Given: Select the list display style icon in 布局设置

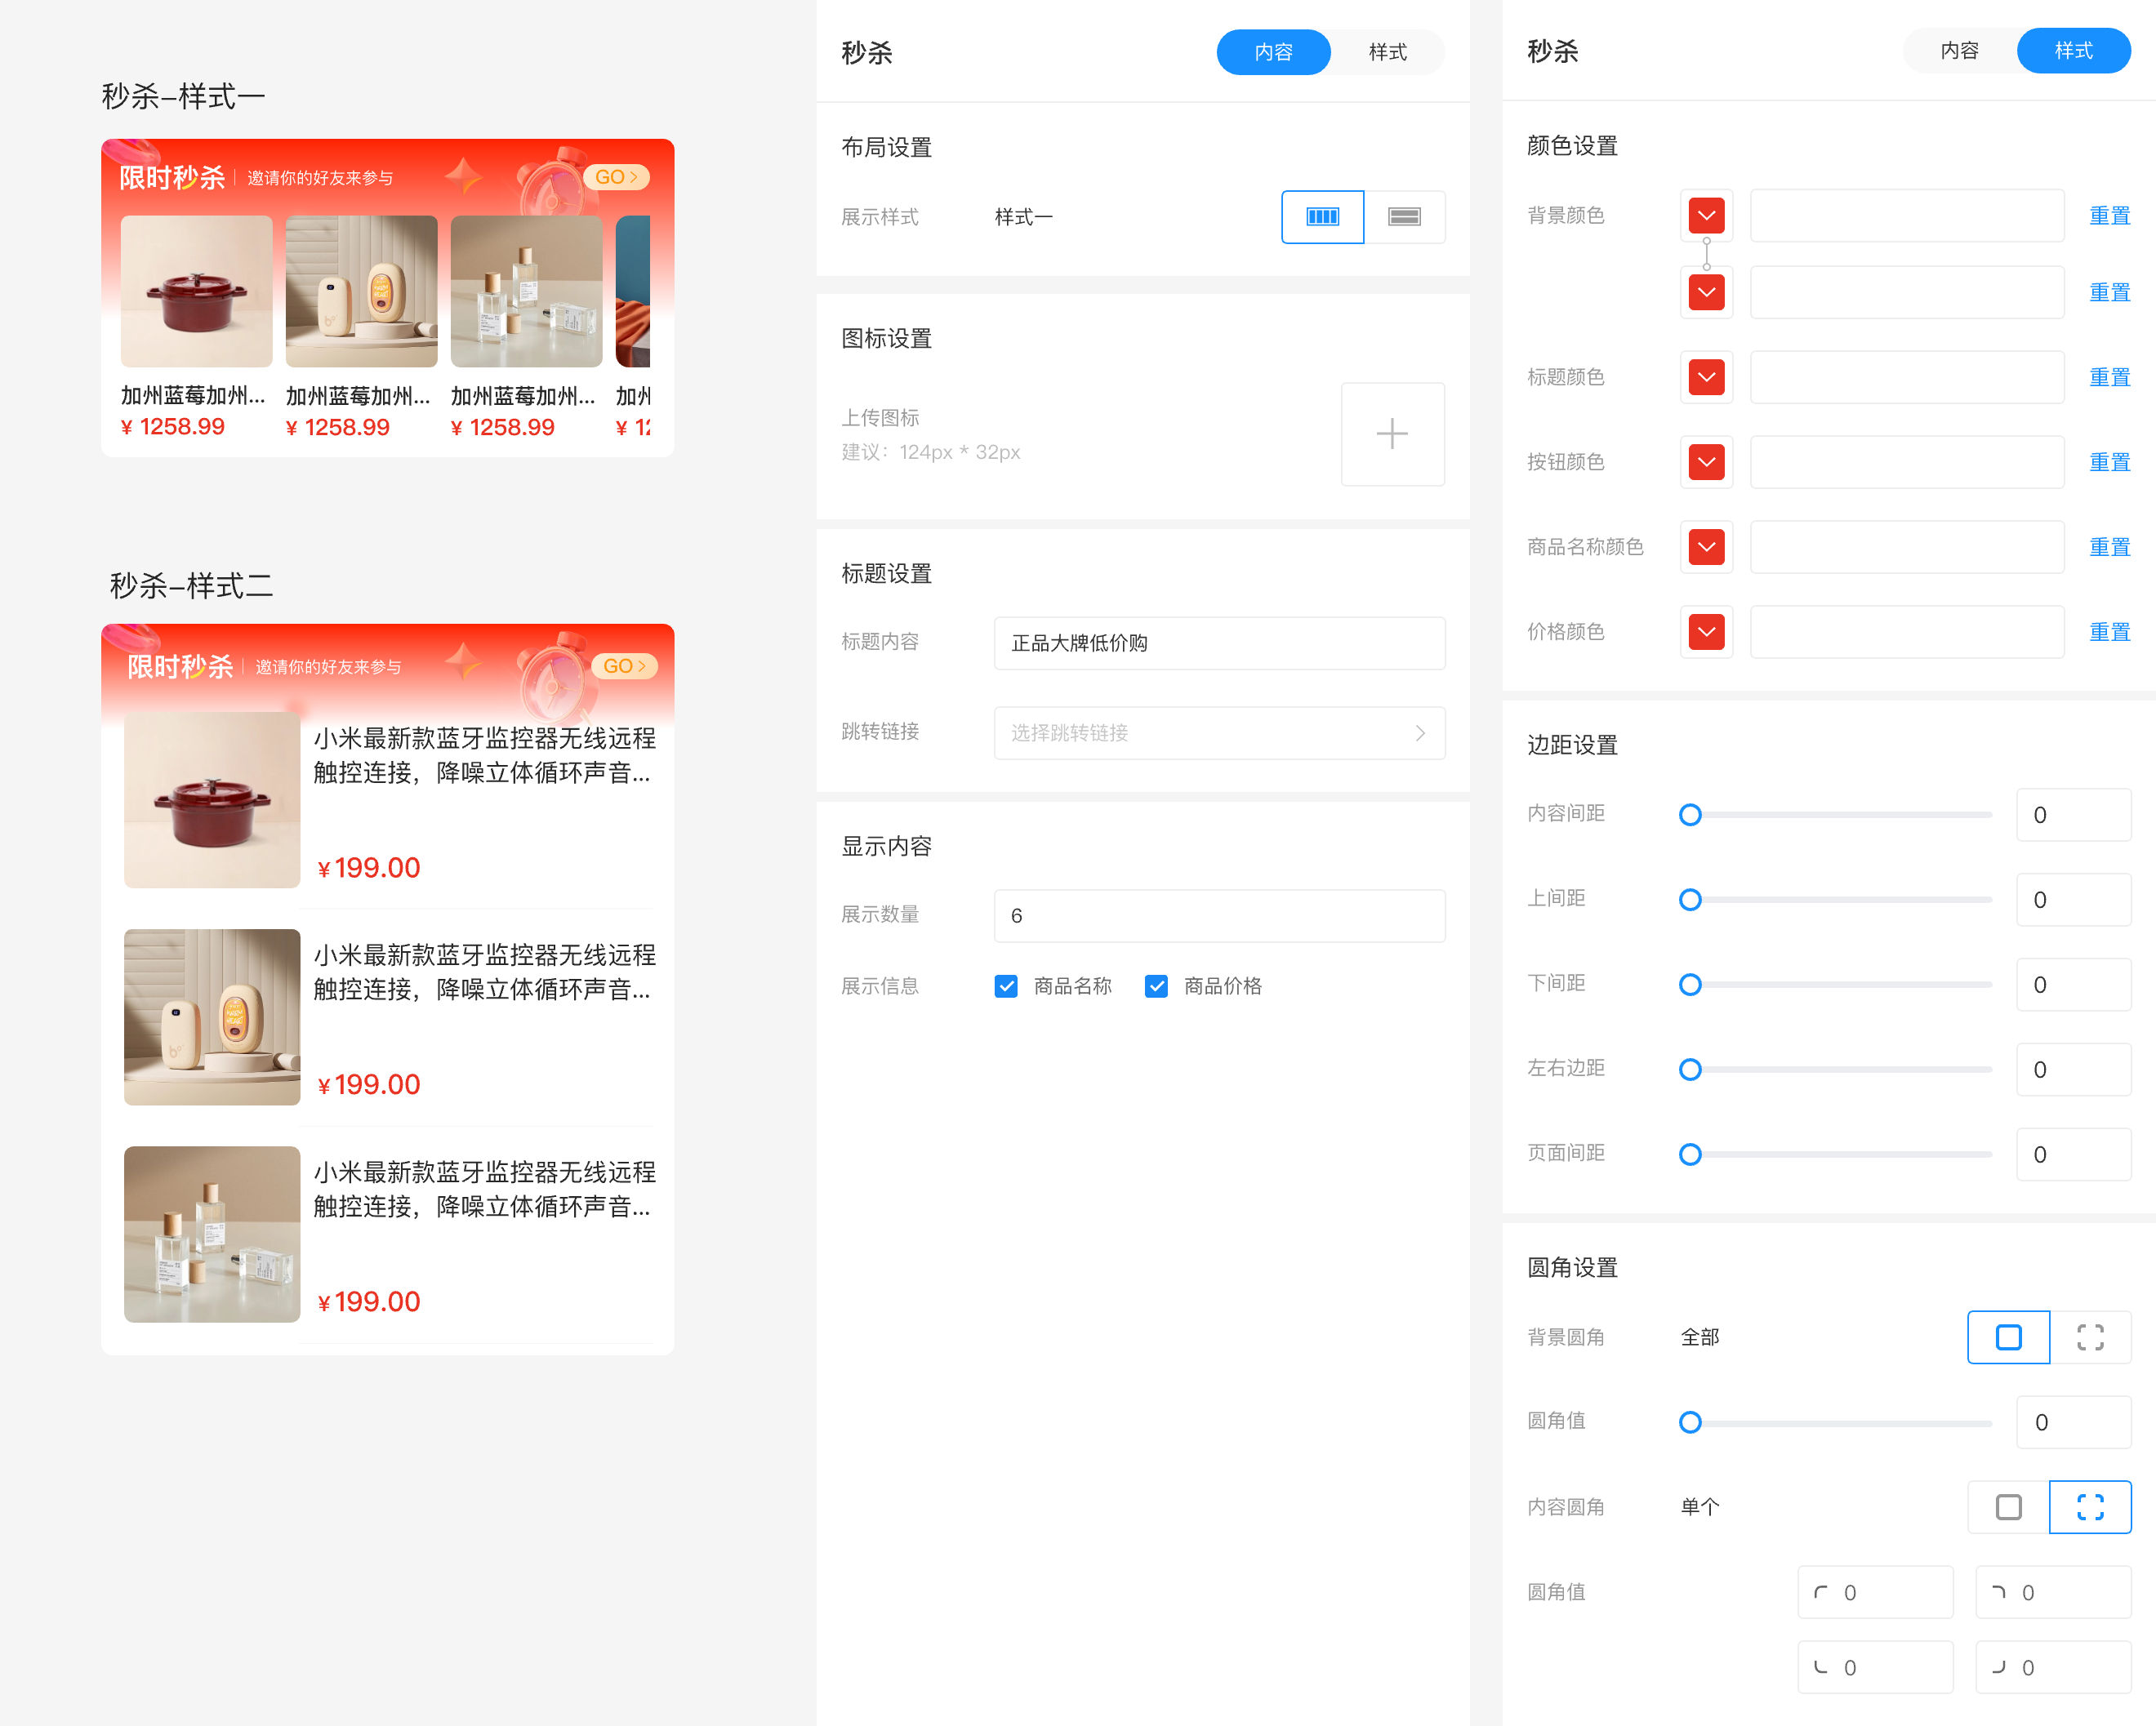Looking at the screenshot, I should point(1405,217).
